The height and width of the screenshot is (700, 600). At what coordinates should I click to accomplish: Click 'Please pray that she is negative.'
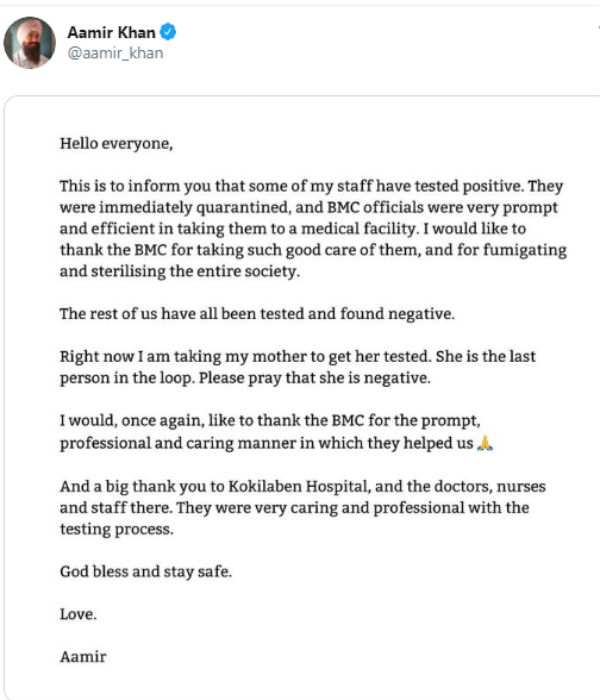(x=315, y=378)
